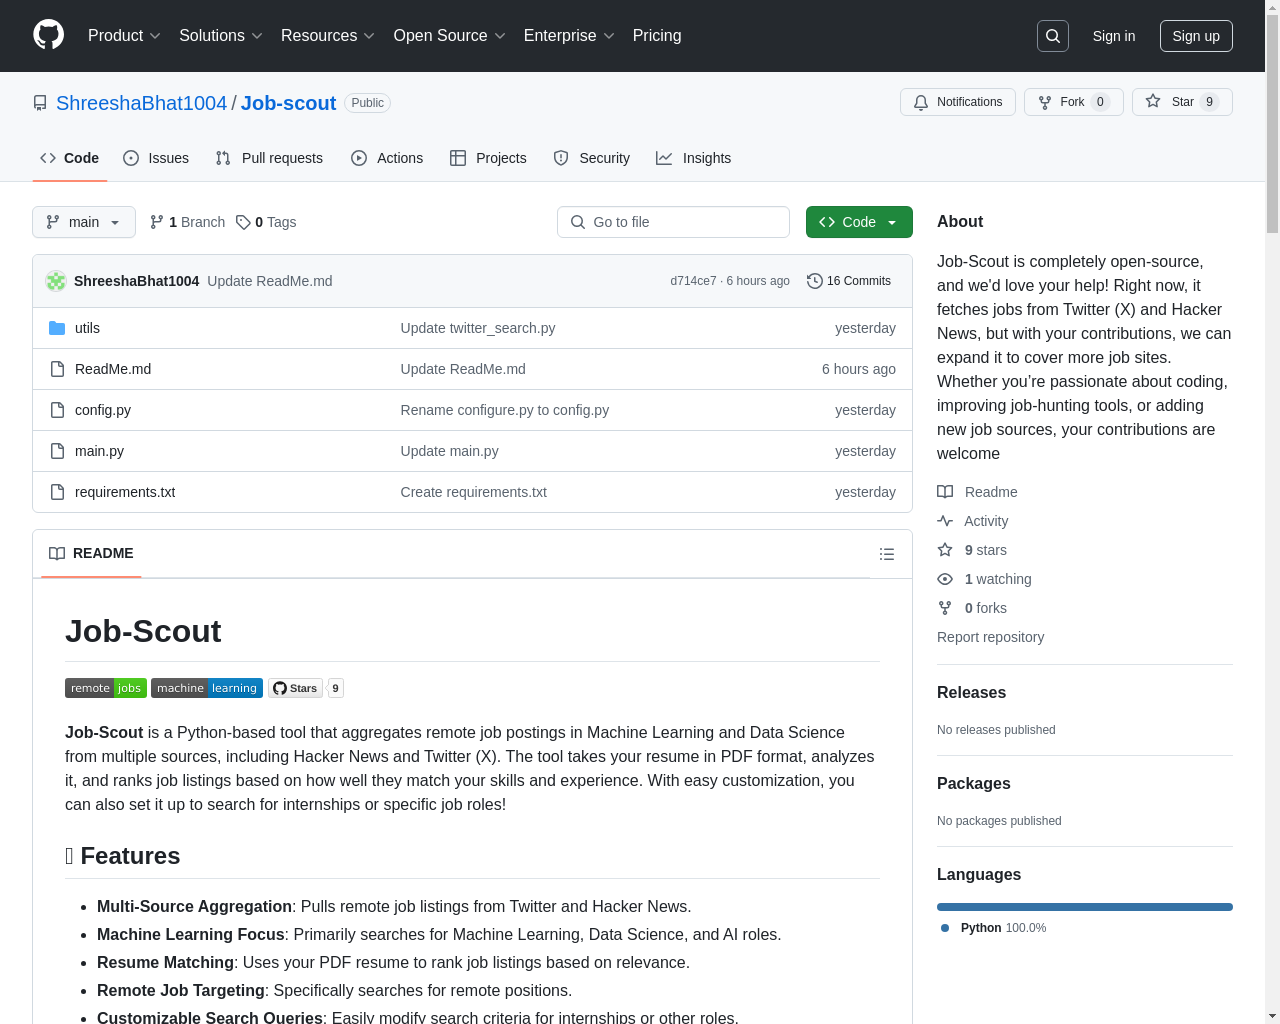The height and width of the screenshot is (1024, 1280).
Task: Click the remote jobs badge
Action: click(106, 688)
